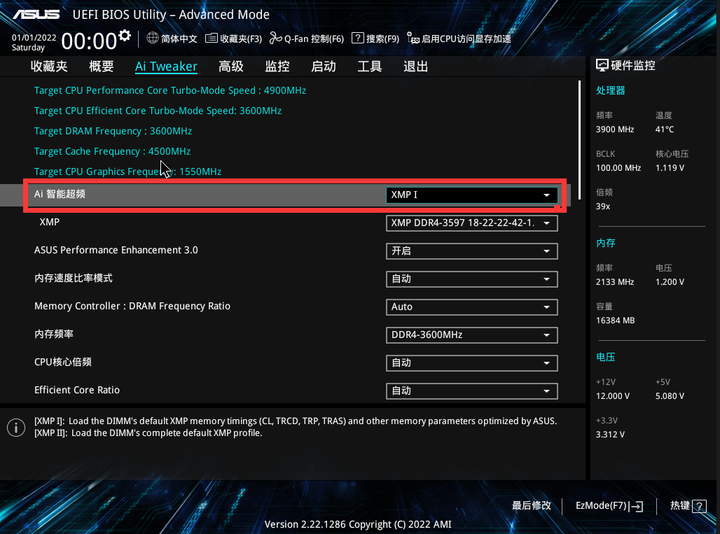Select the Ai Tweaker tab

pyautogui.click(x=166, y=67)
